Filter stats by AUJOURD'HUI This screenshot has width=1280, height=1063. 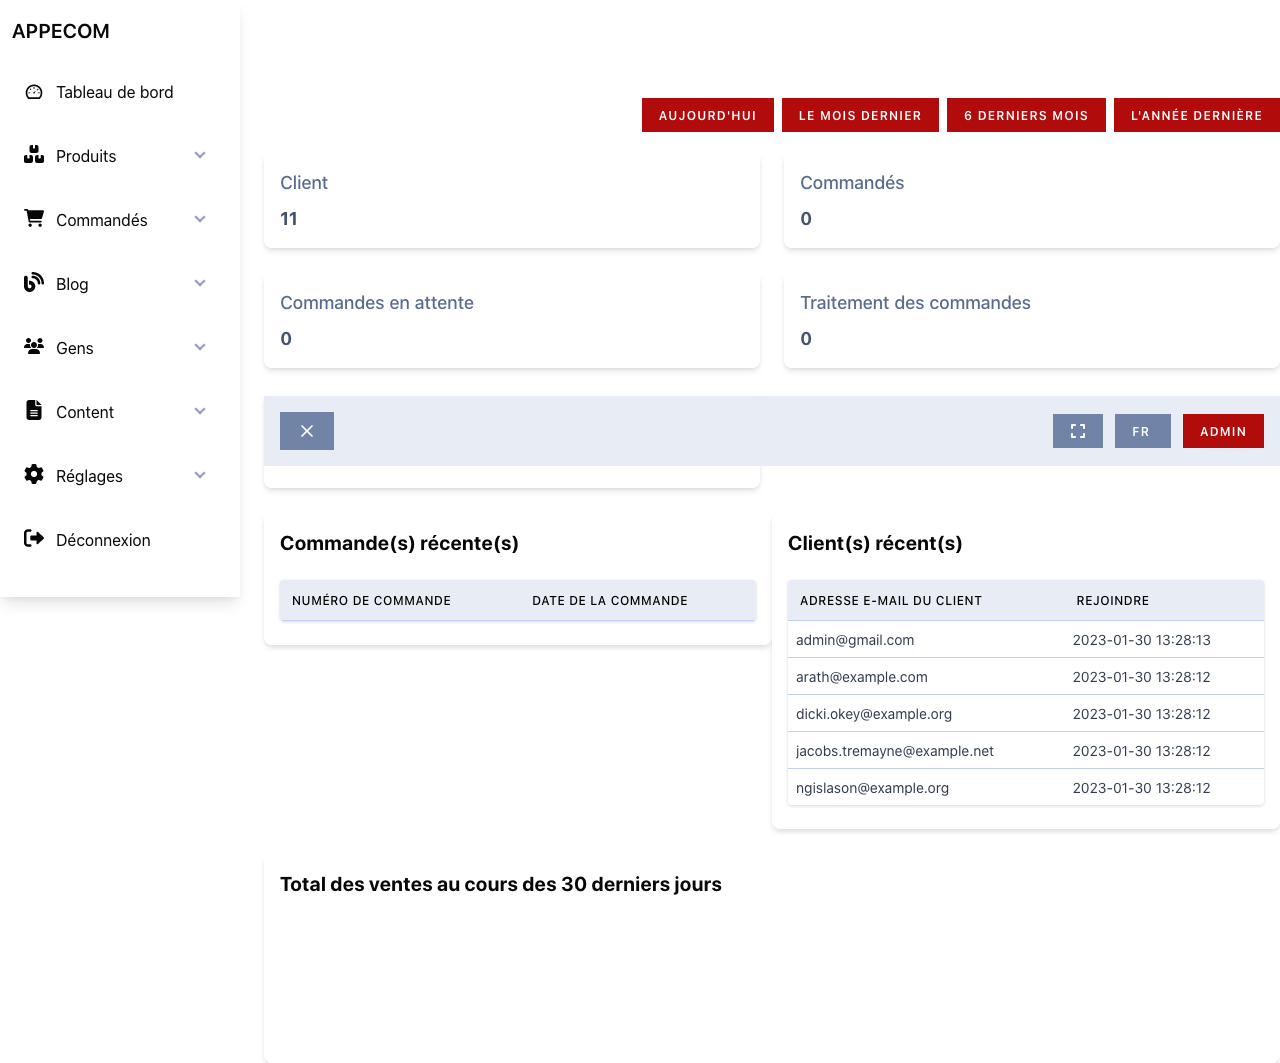[708, 115]
